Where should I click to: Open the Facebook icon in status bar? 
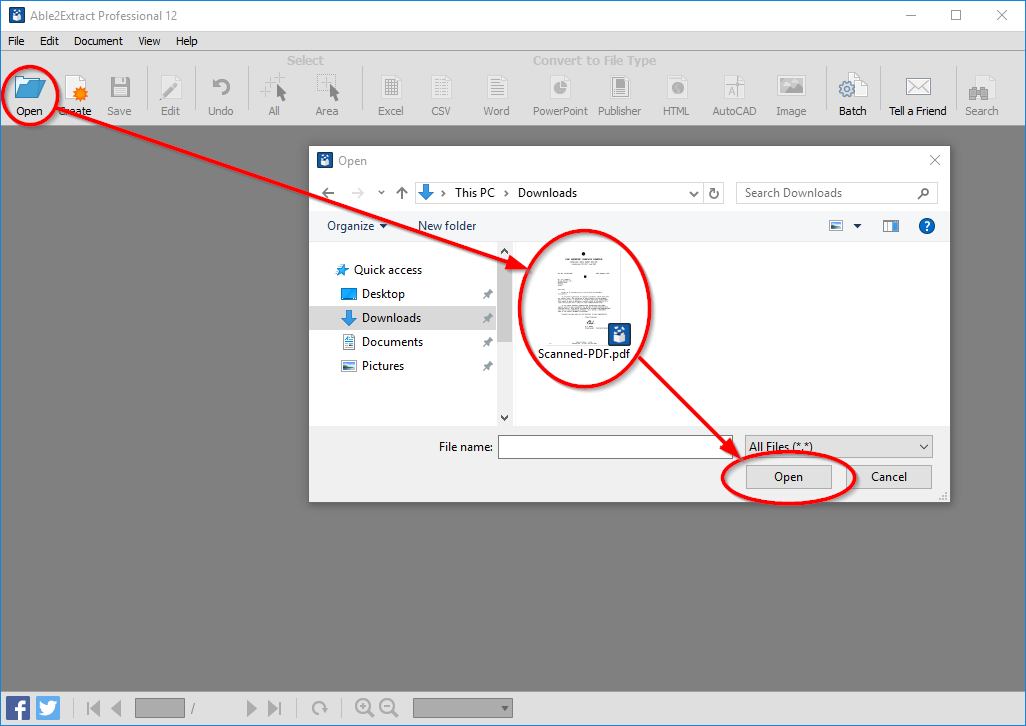pyautogui.click(x=18, y=708)
